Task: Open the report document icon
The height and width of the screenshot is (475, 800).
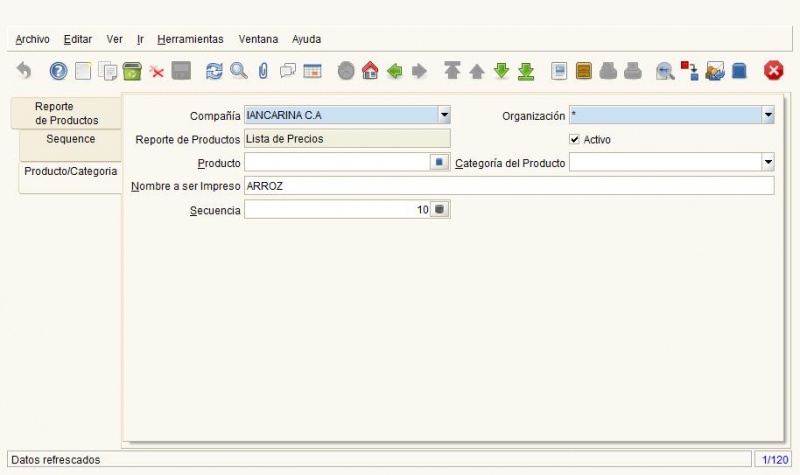Action: coord(559,70)
